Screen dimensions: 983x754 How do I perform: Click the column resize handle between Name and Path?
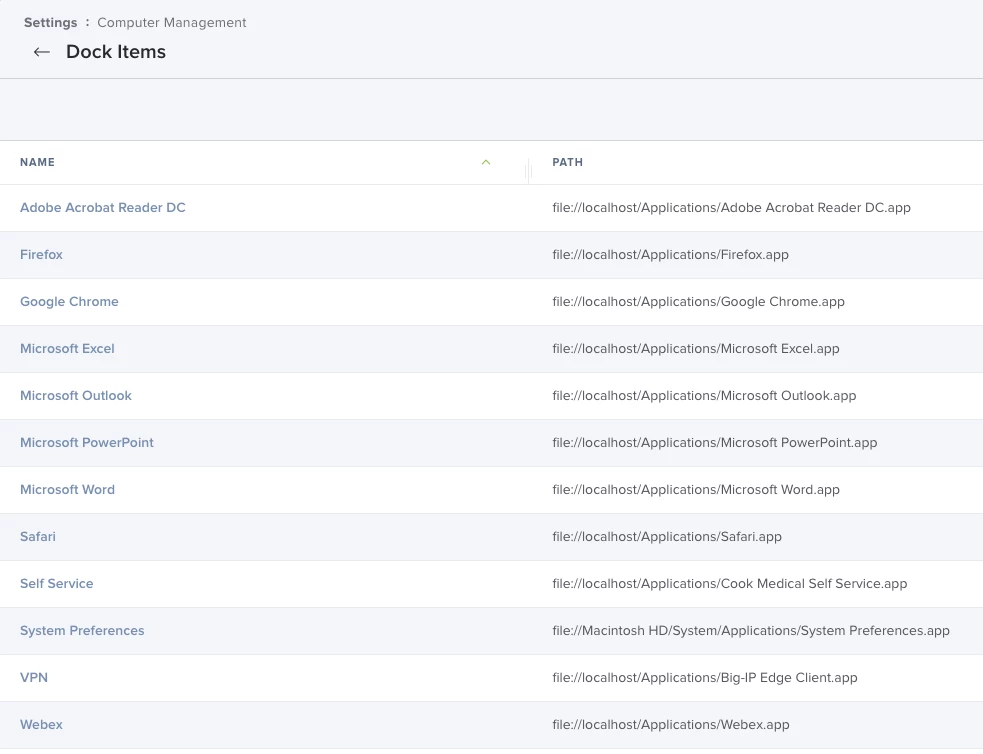(x=528, y=170)
